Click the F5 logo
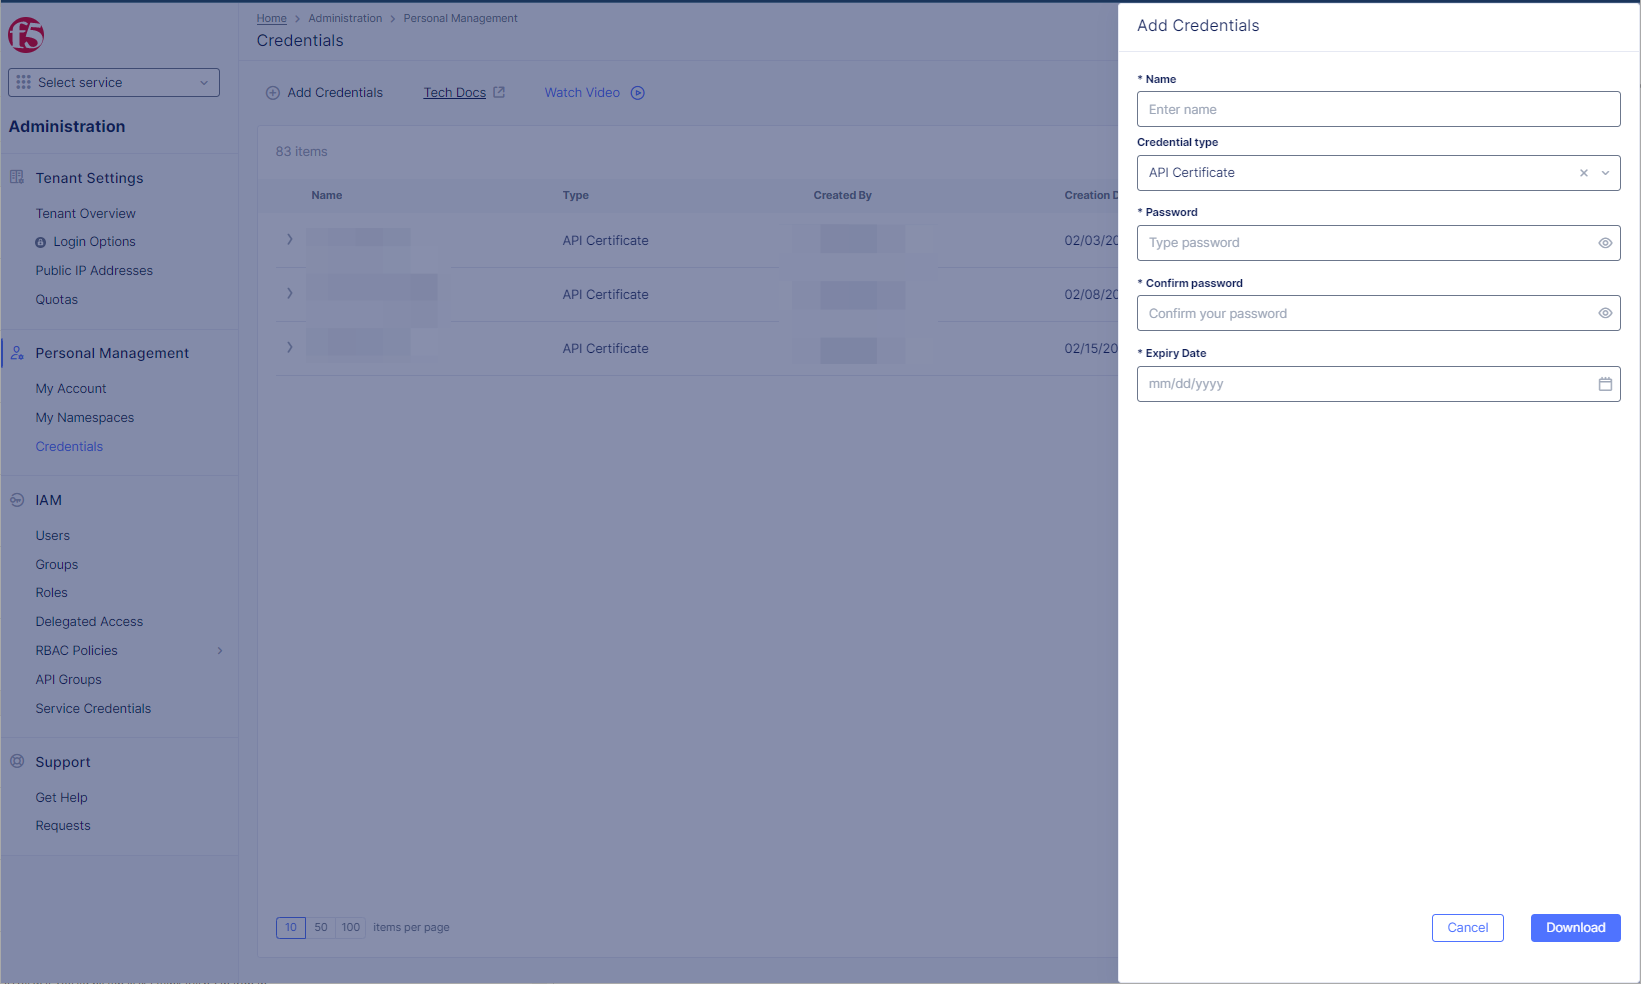This screenshot has height=984, width=1641. 27,35
